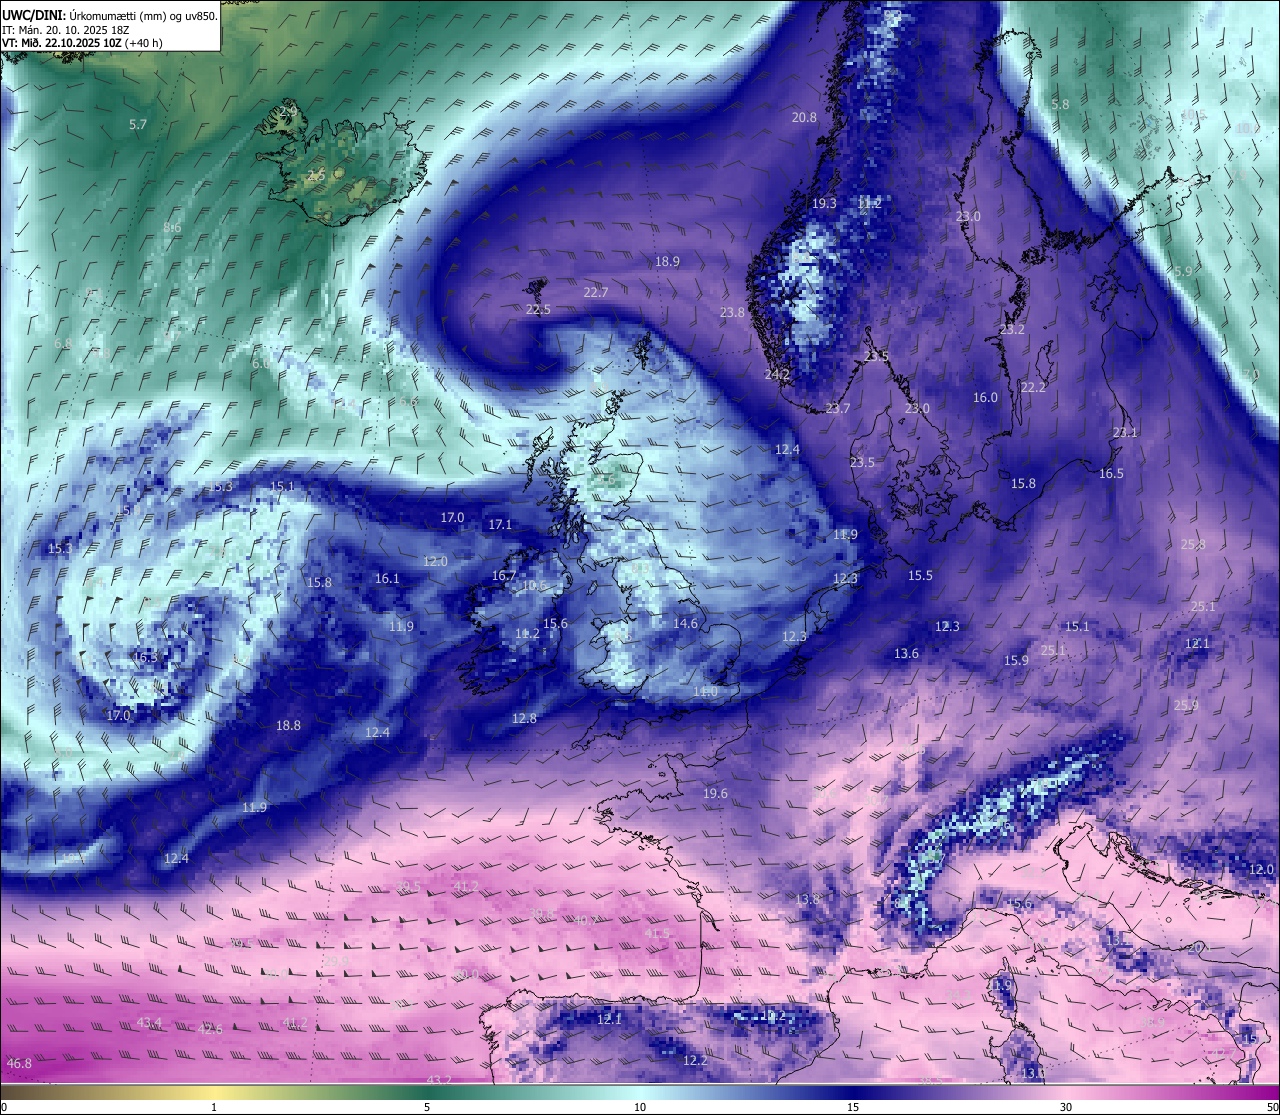Select the 23.2 value in the Baltic
Viewport: 1280px width, 1115px height.
point(1012,329)
